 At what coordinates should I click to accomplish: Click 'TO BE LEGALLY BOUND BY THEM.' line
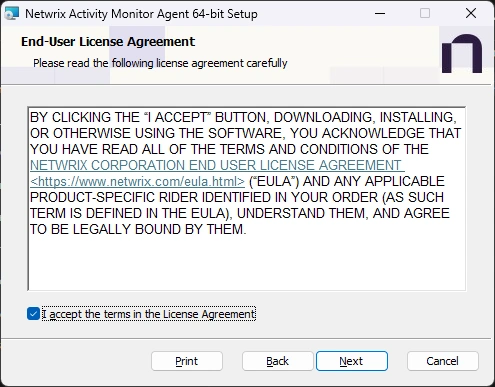pos(138,229)
